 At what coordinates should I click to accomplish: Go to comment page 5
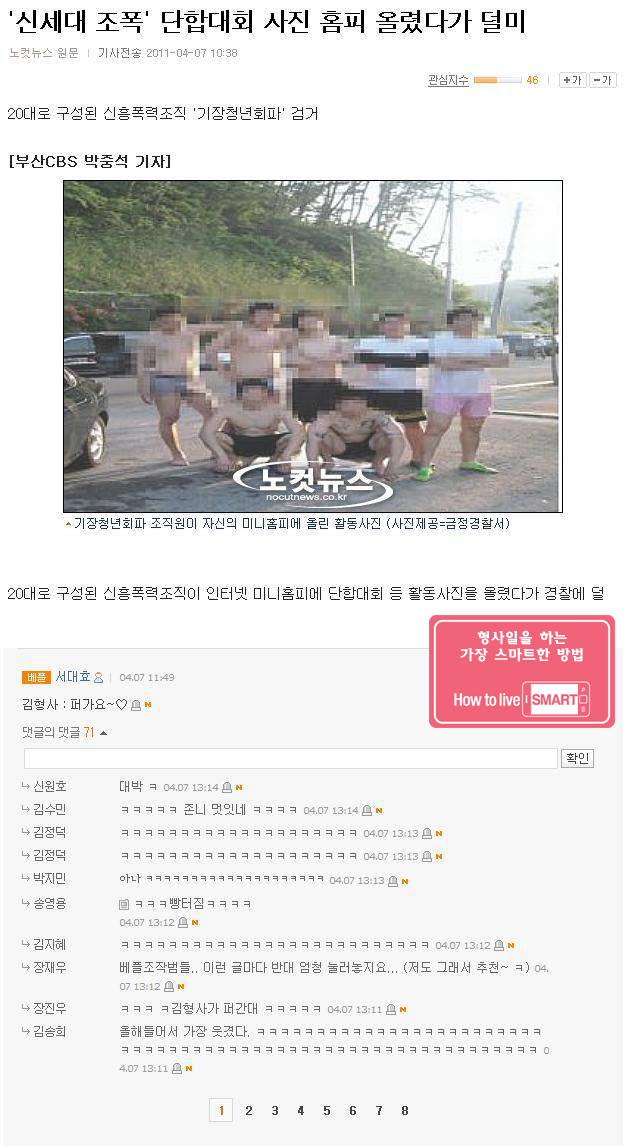click(x=326, y=1111)
